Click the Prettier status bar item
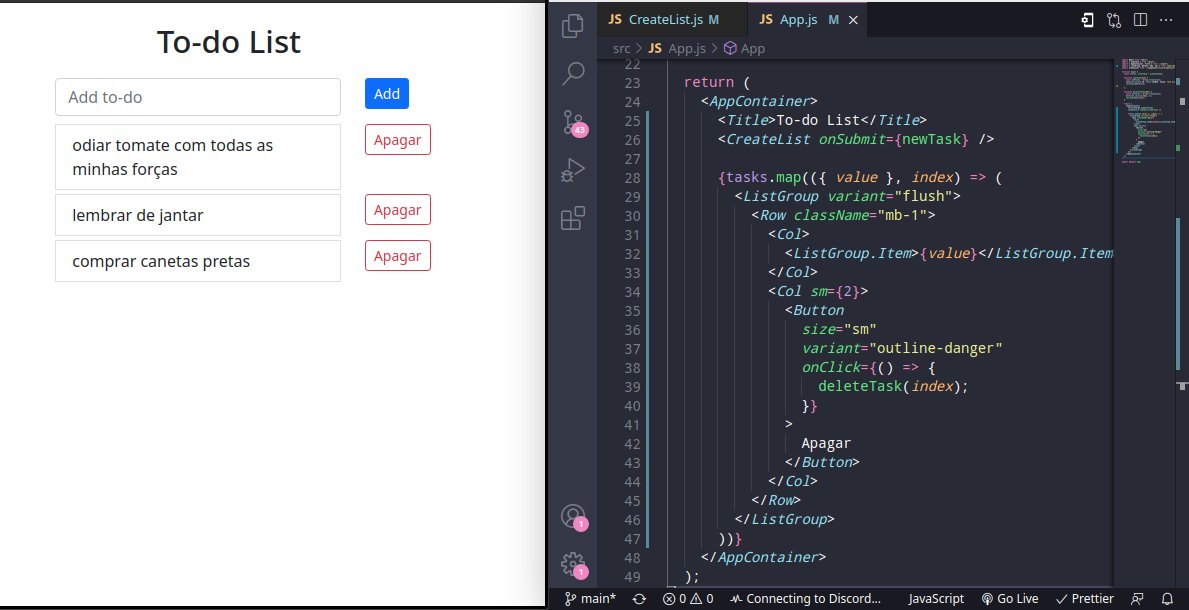The height and width of the screenshot is (610, 1189). pyautogui.click(x=1084, y=599)
